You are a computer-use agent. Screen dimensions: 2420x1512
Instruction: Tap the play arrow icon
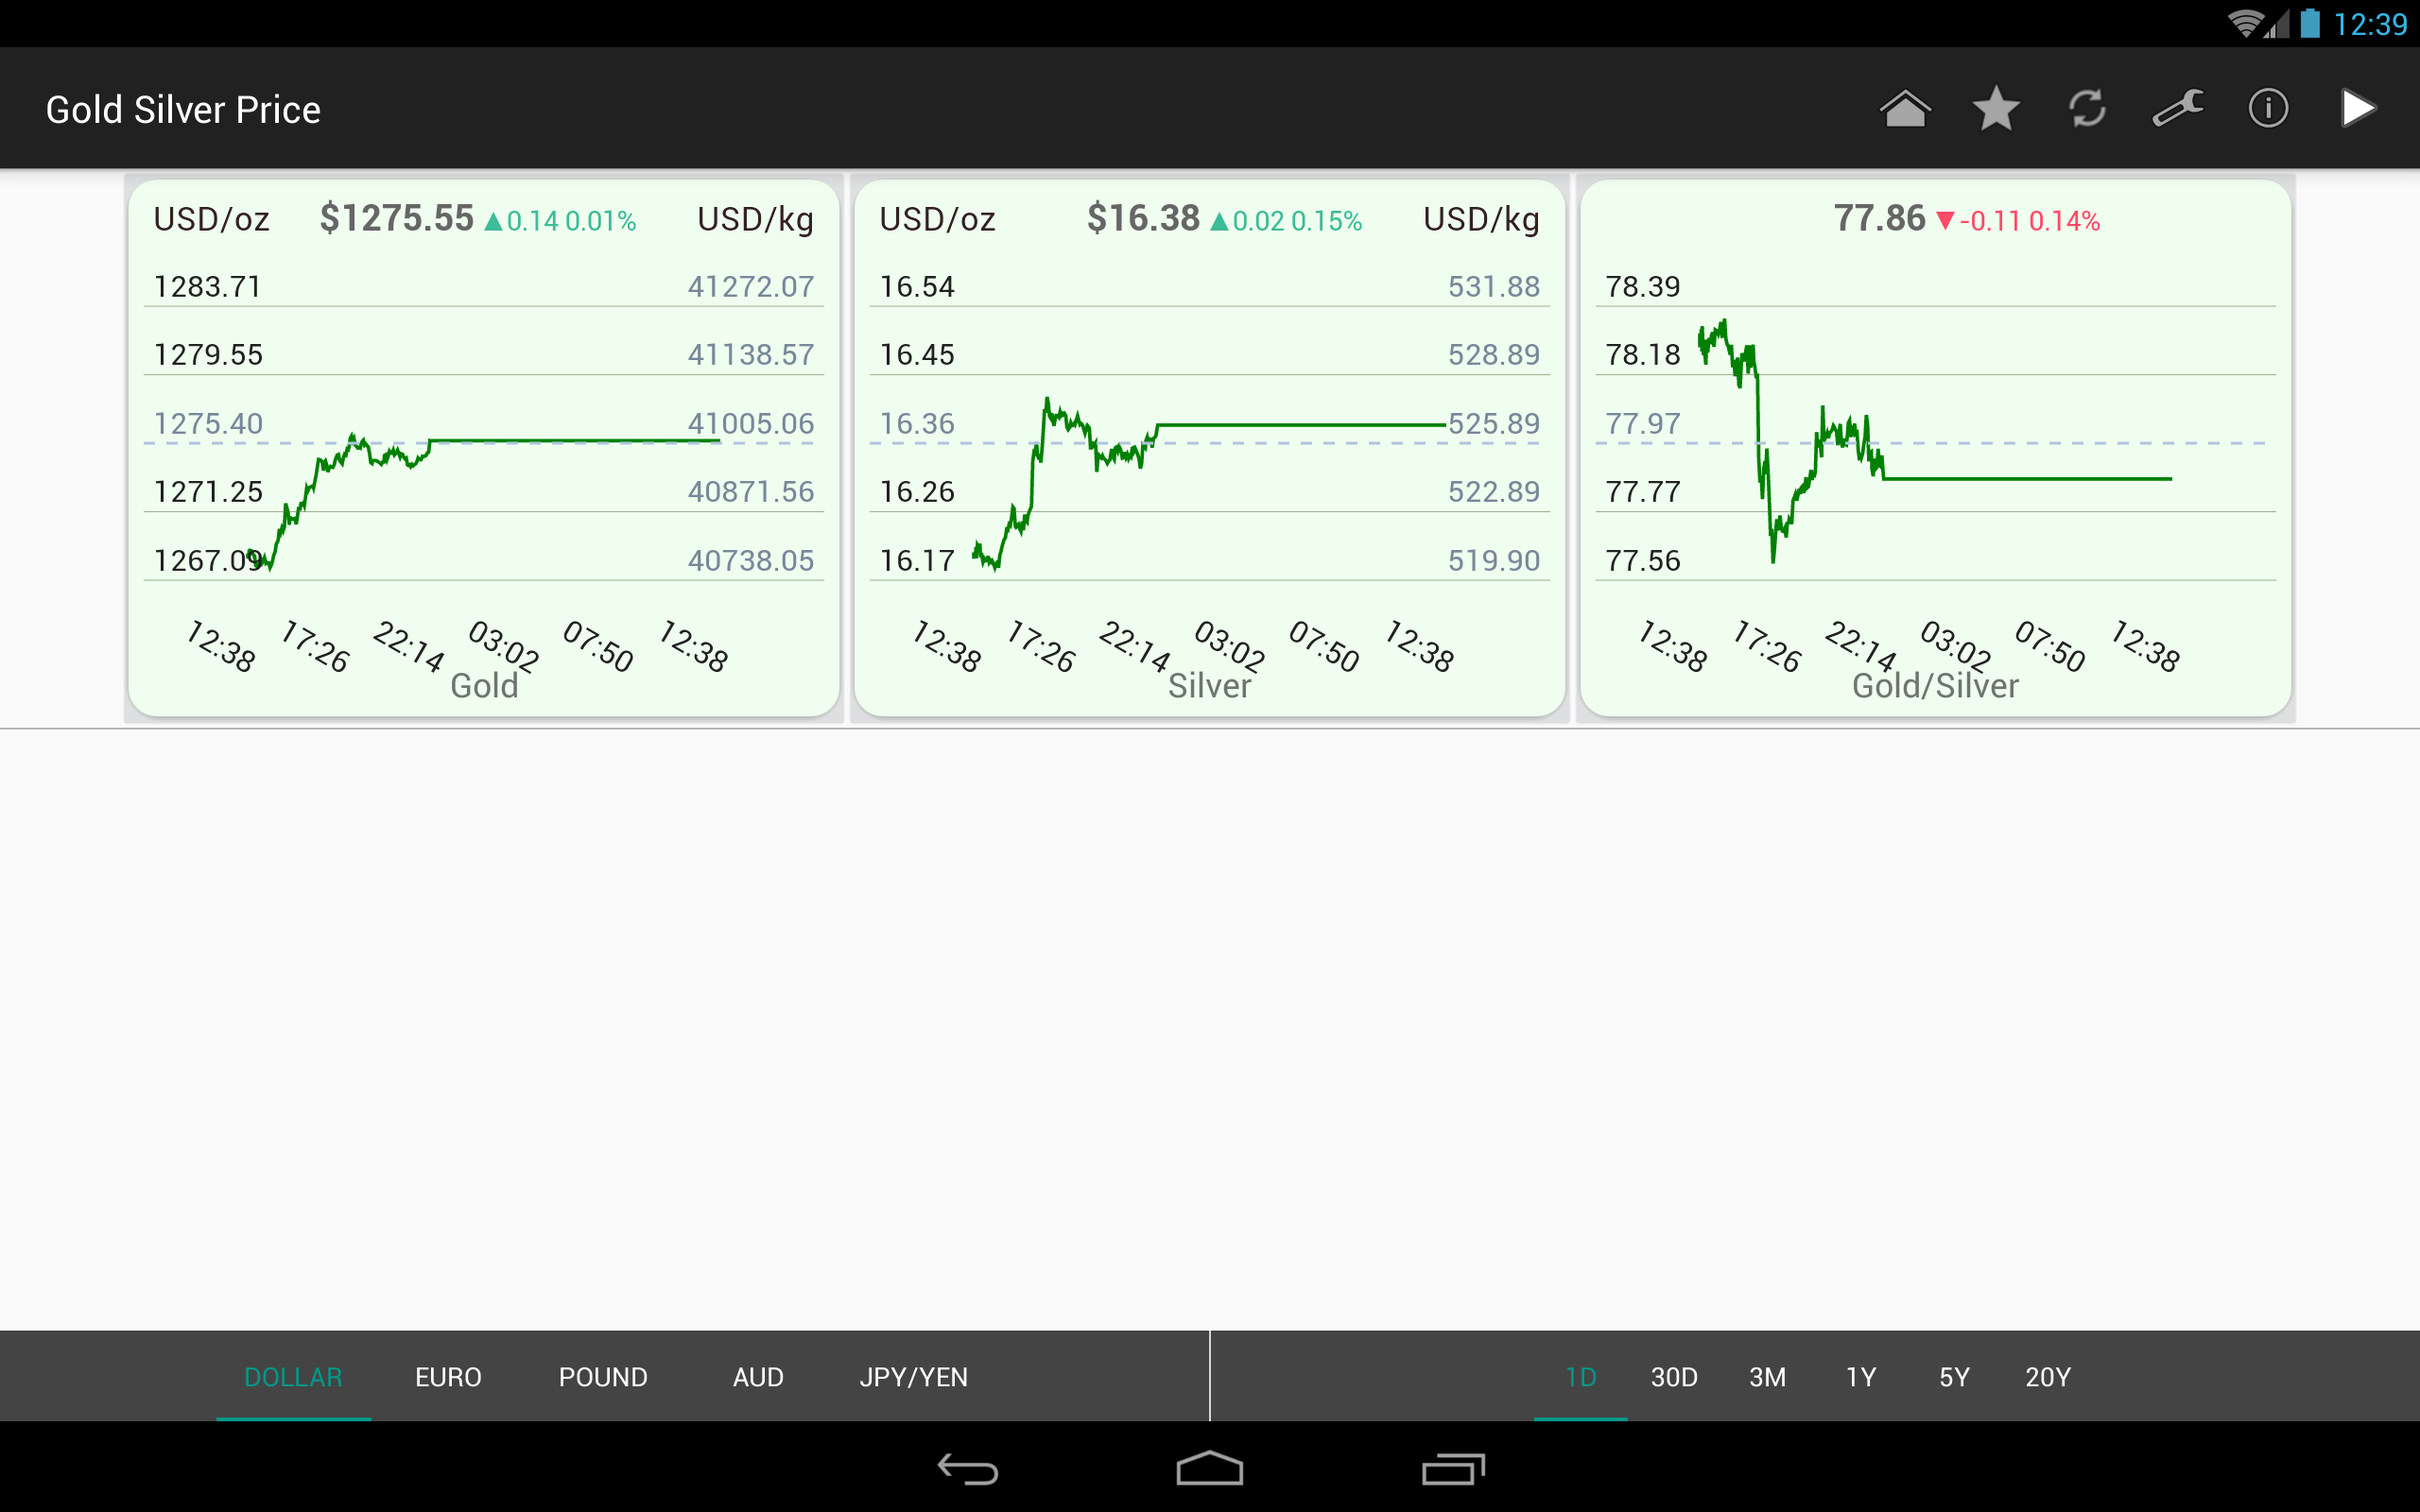[2358, 108]
